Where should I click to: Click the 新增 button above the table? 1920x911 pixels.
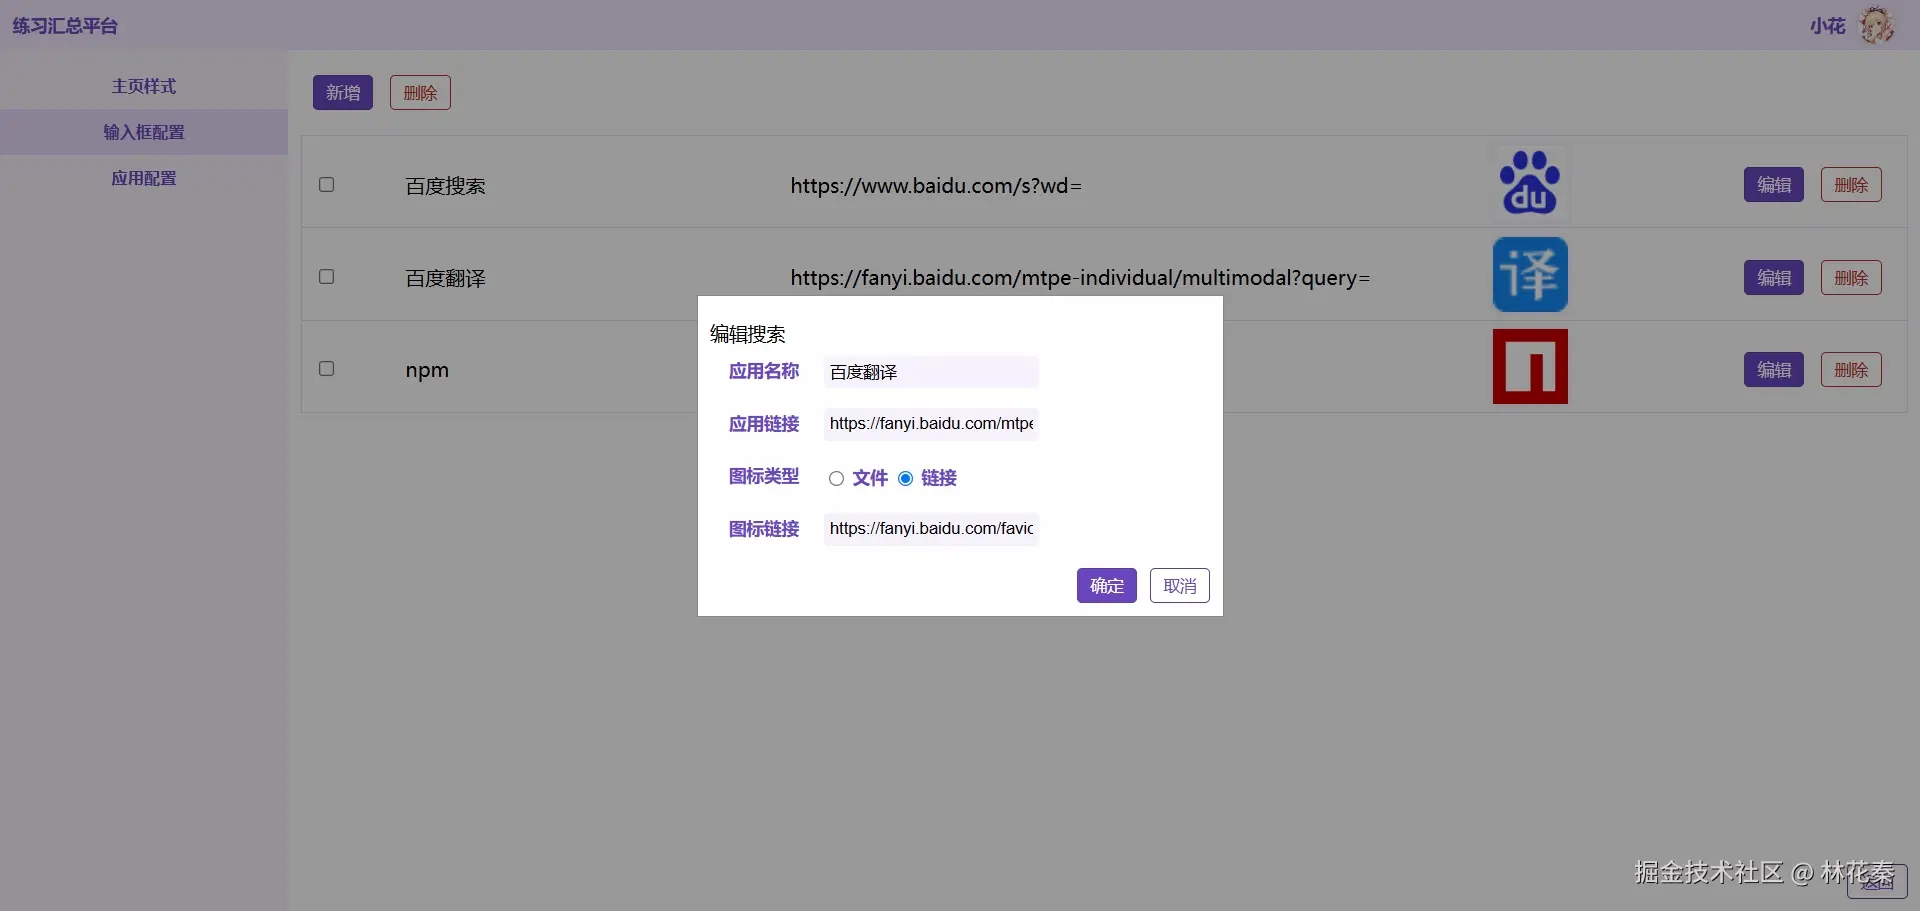pos(342,92)
